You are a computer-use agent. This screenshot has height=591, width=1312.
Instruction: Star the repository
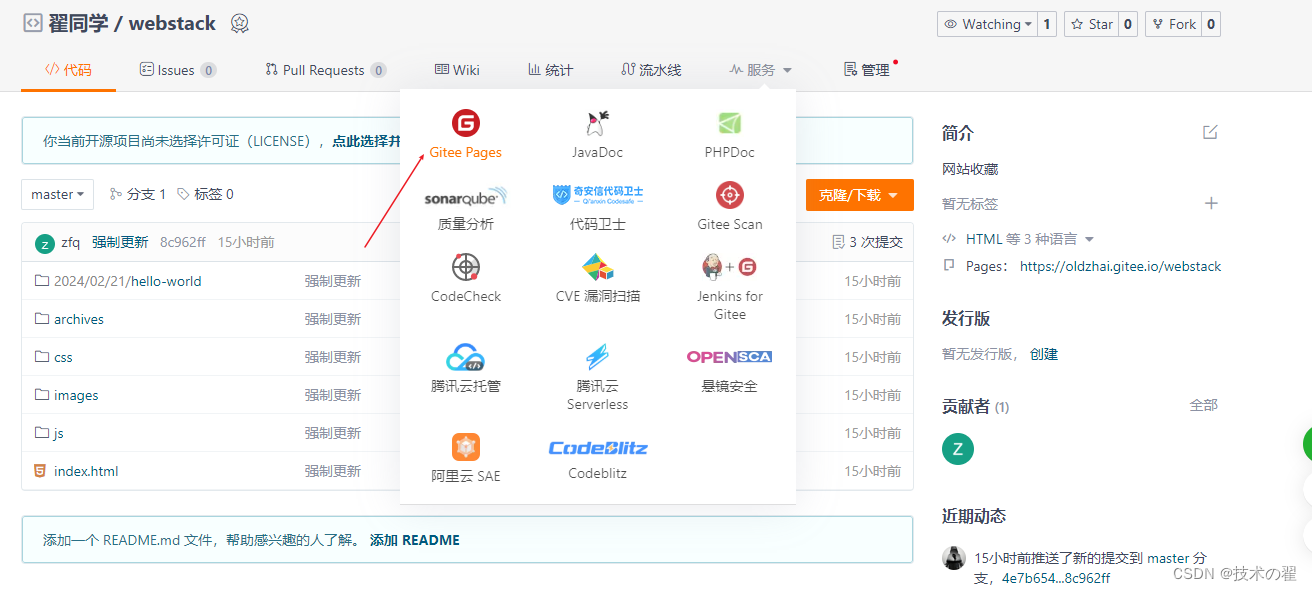[x=1091, y=24]
